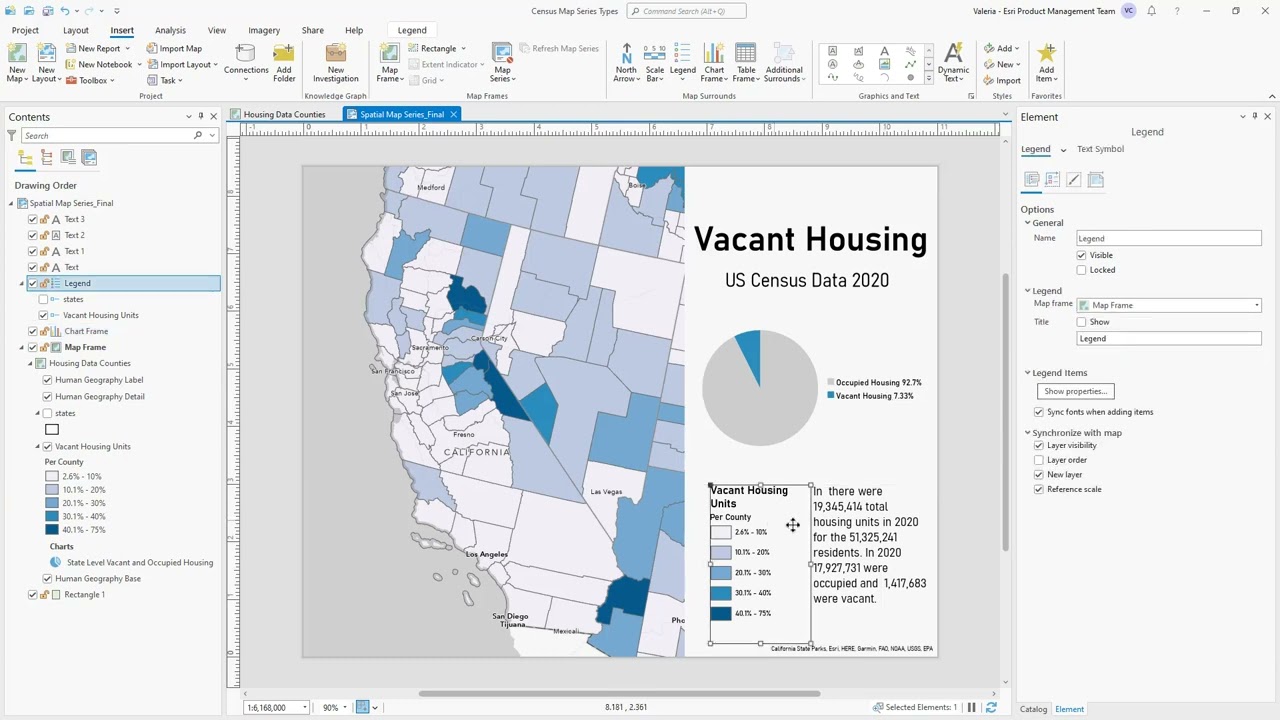
Task: Click the Import styles button
Action: coord(1002,81)
